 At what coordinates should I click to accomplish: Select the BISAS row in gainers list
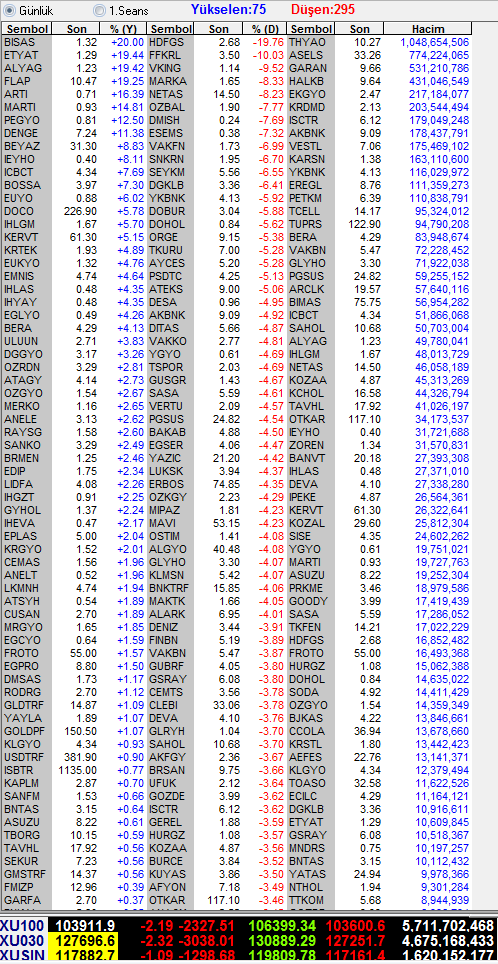(x=74, y=42)
